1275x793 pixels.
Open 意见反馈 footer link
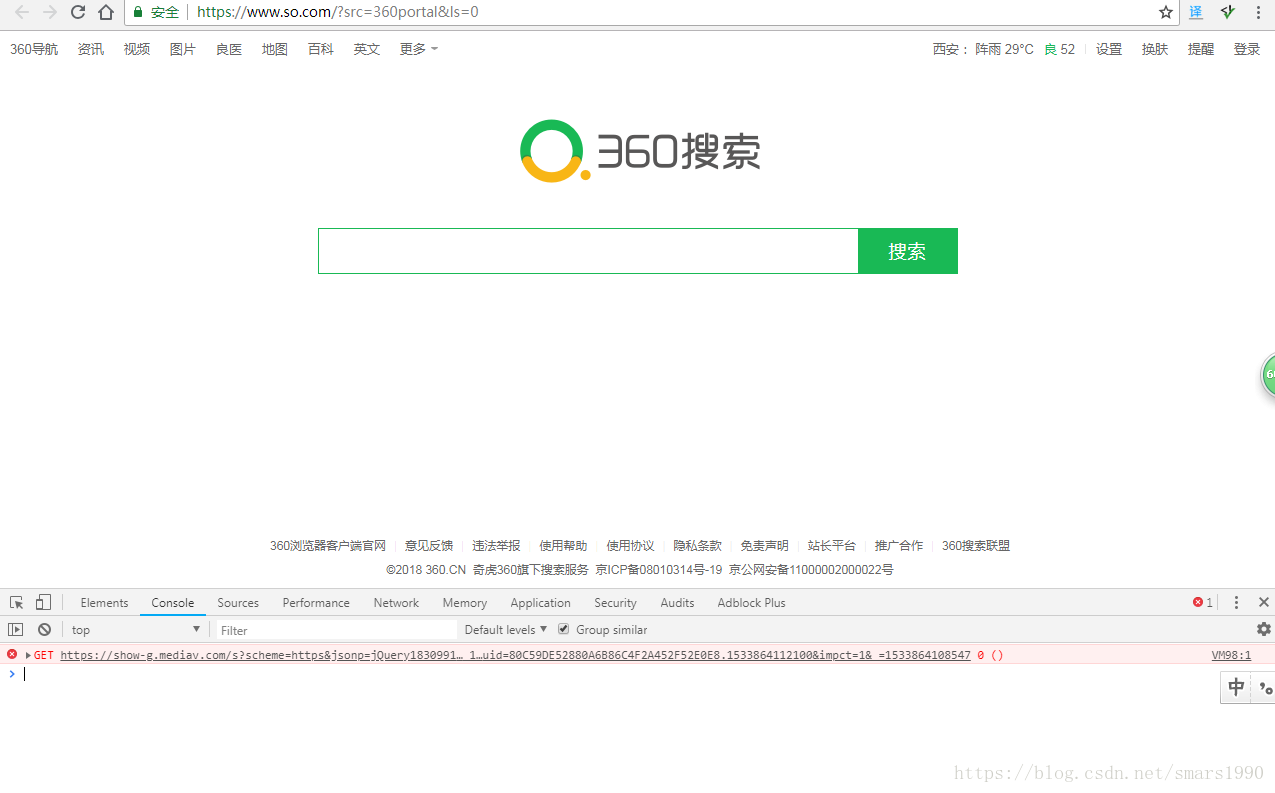click(429, 546)
